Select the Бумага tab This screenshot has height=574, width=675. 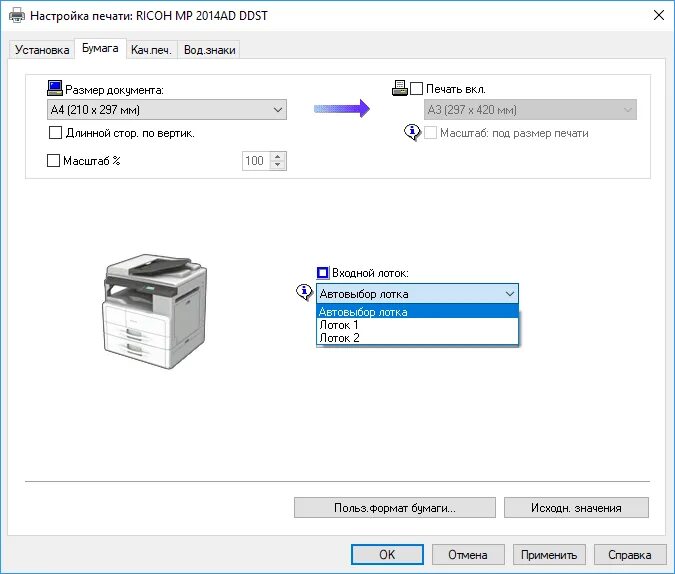[100, 48]
